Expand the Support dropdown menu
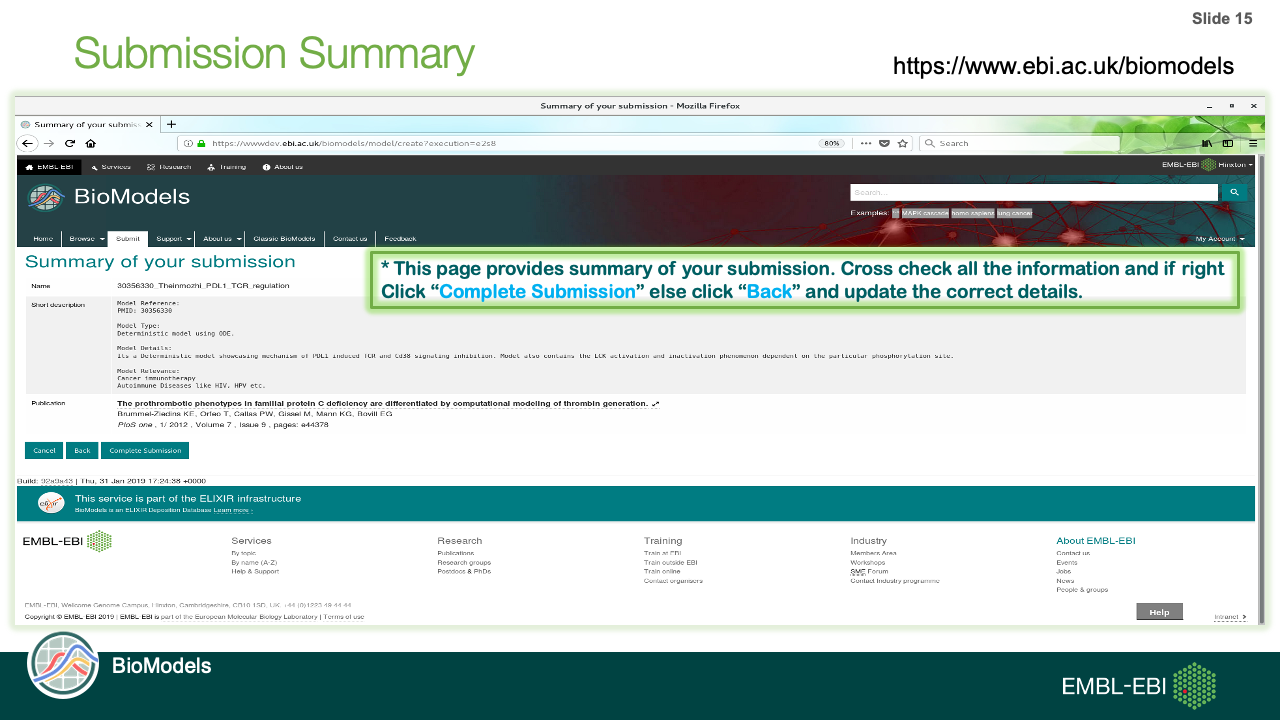The height and width of the screenshot is (720, 1280). tap(174, 239)
